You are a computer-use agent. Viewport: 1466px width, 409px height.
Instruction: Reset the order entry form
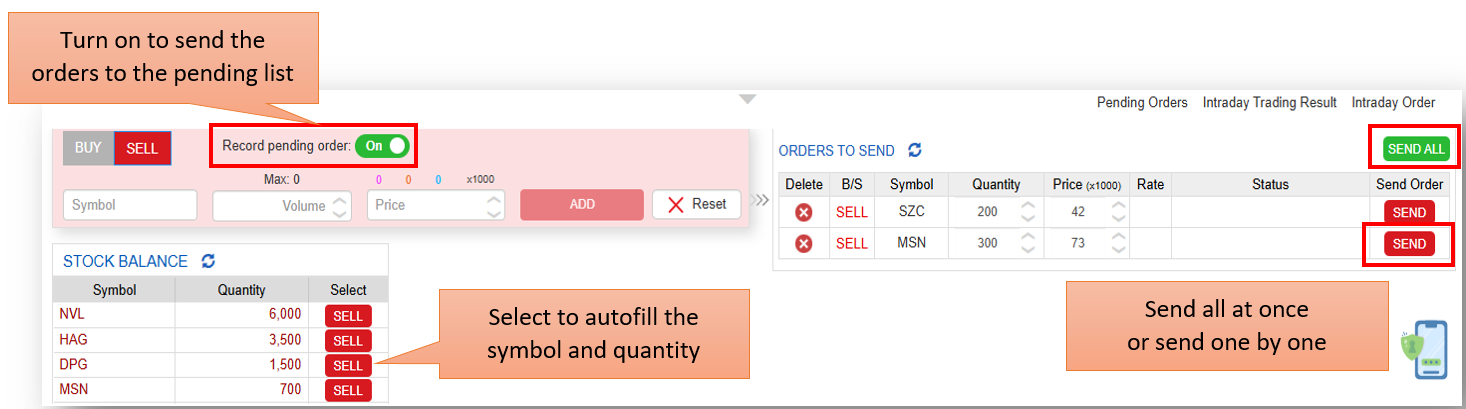pyautogui.click(x=696, y=204)
